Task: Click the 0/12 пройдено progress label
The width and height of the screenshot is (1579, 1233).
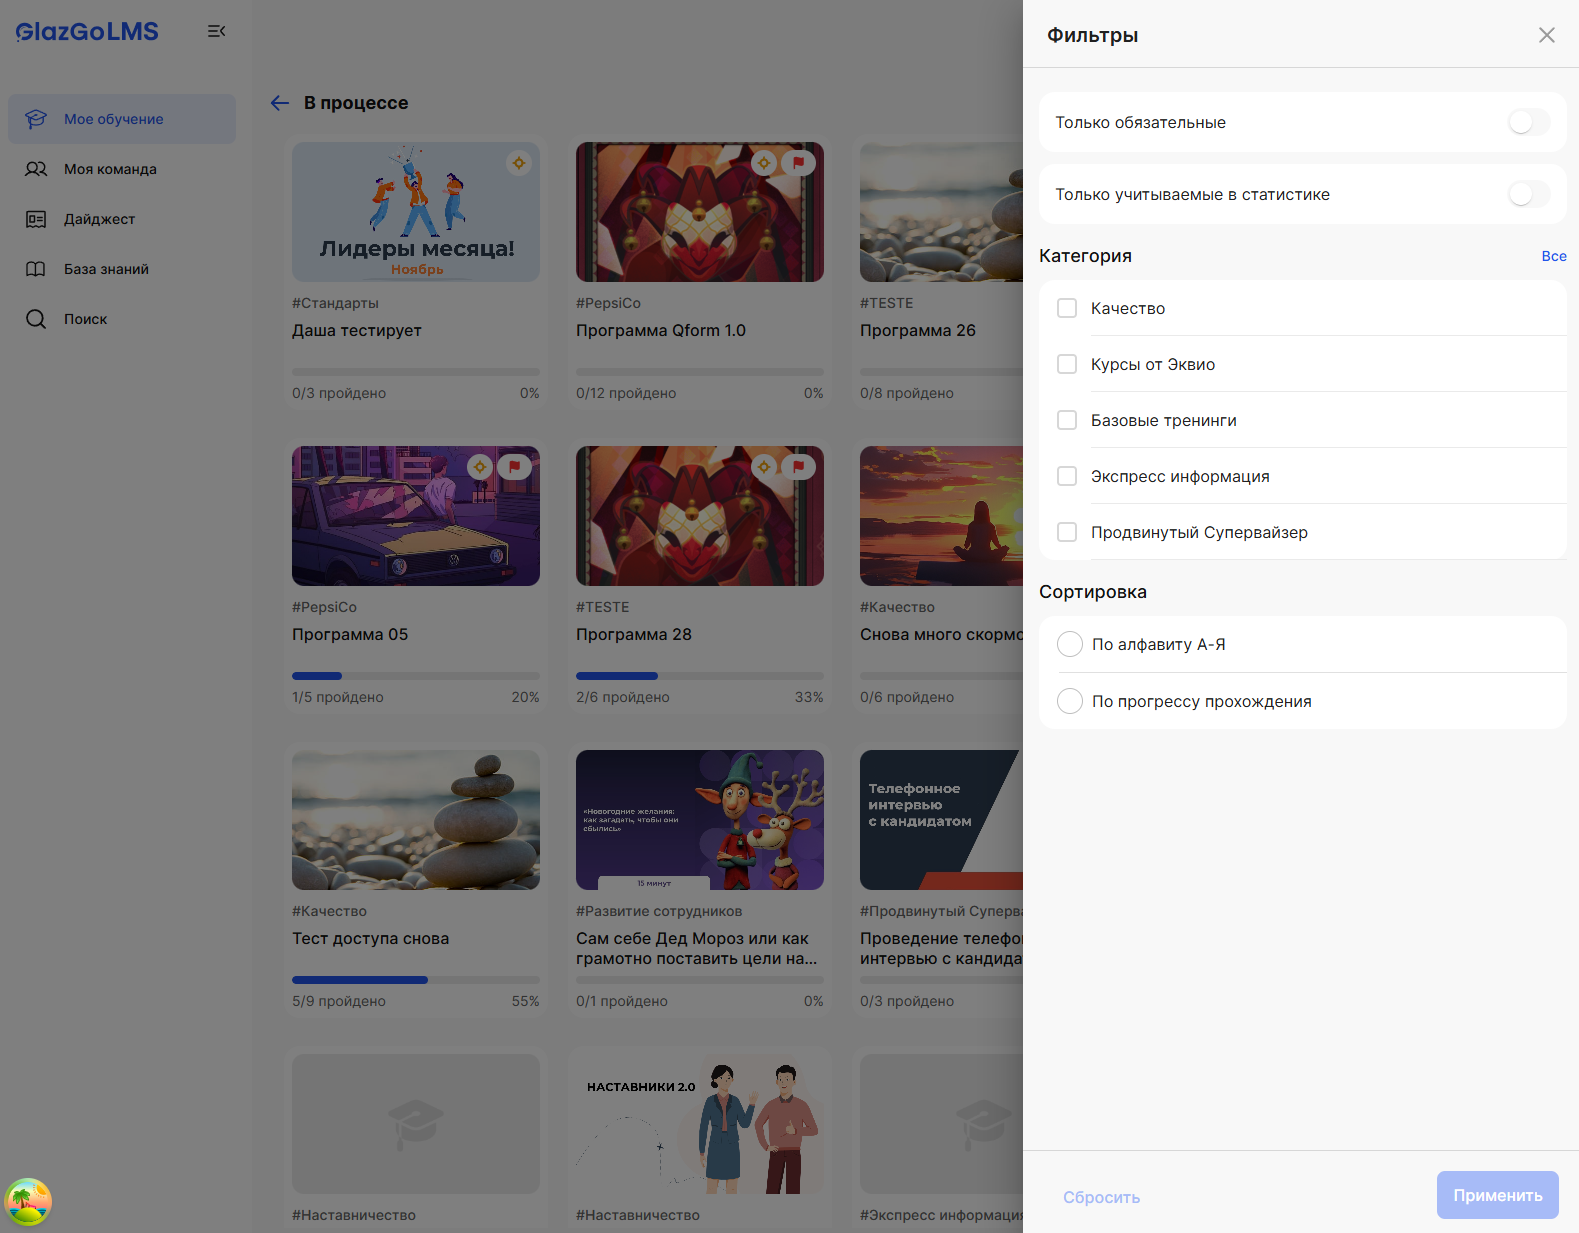Action: point(626,393)
